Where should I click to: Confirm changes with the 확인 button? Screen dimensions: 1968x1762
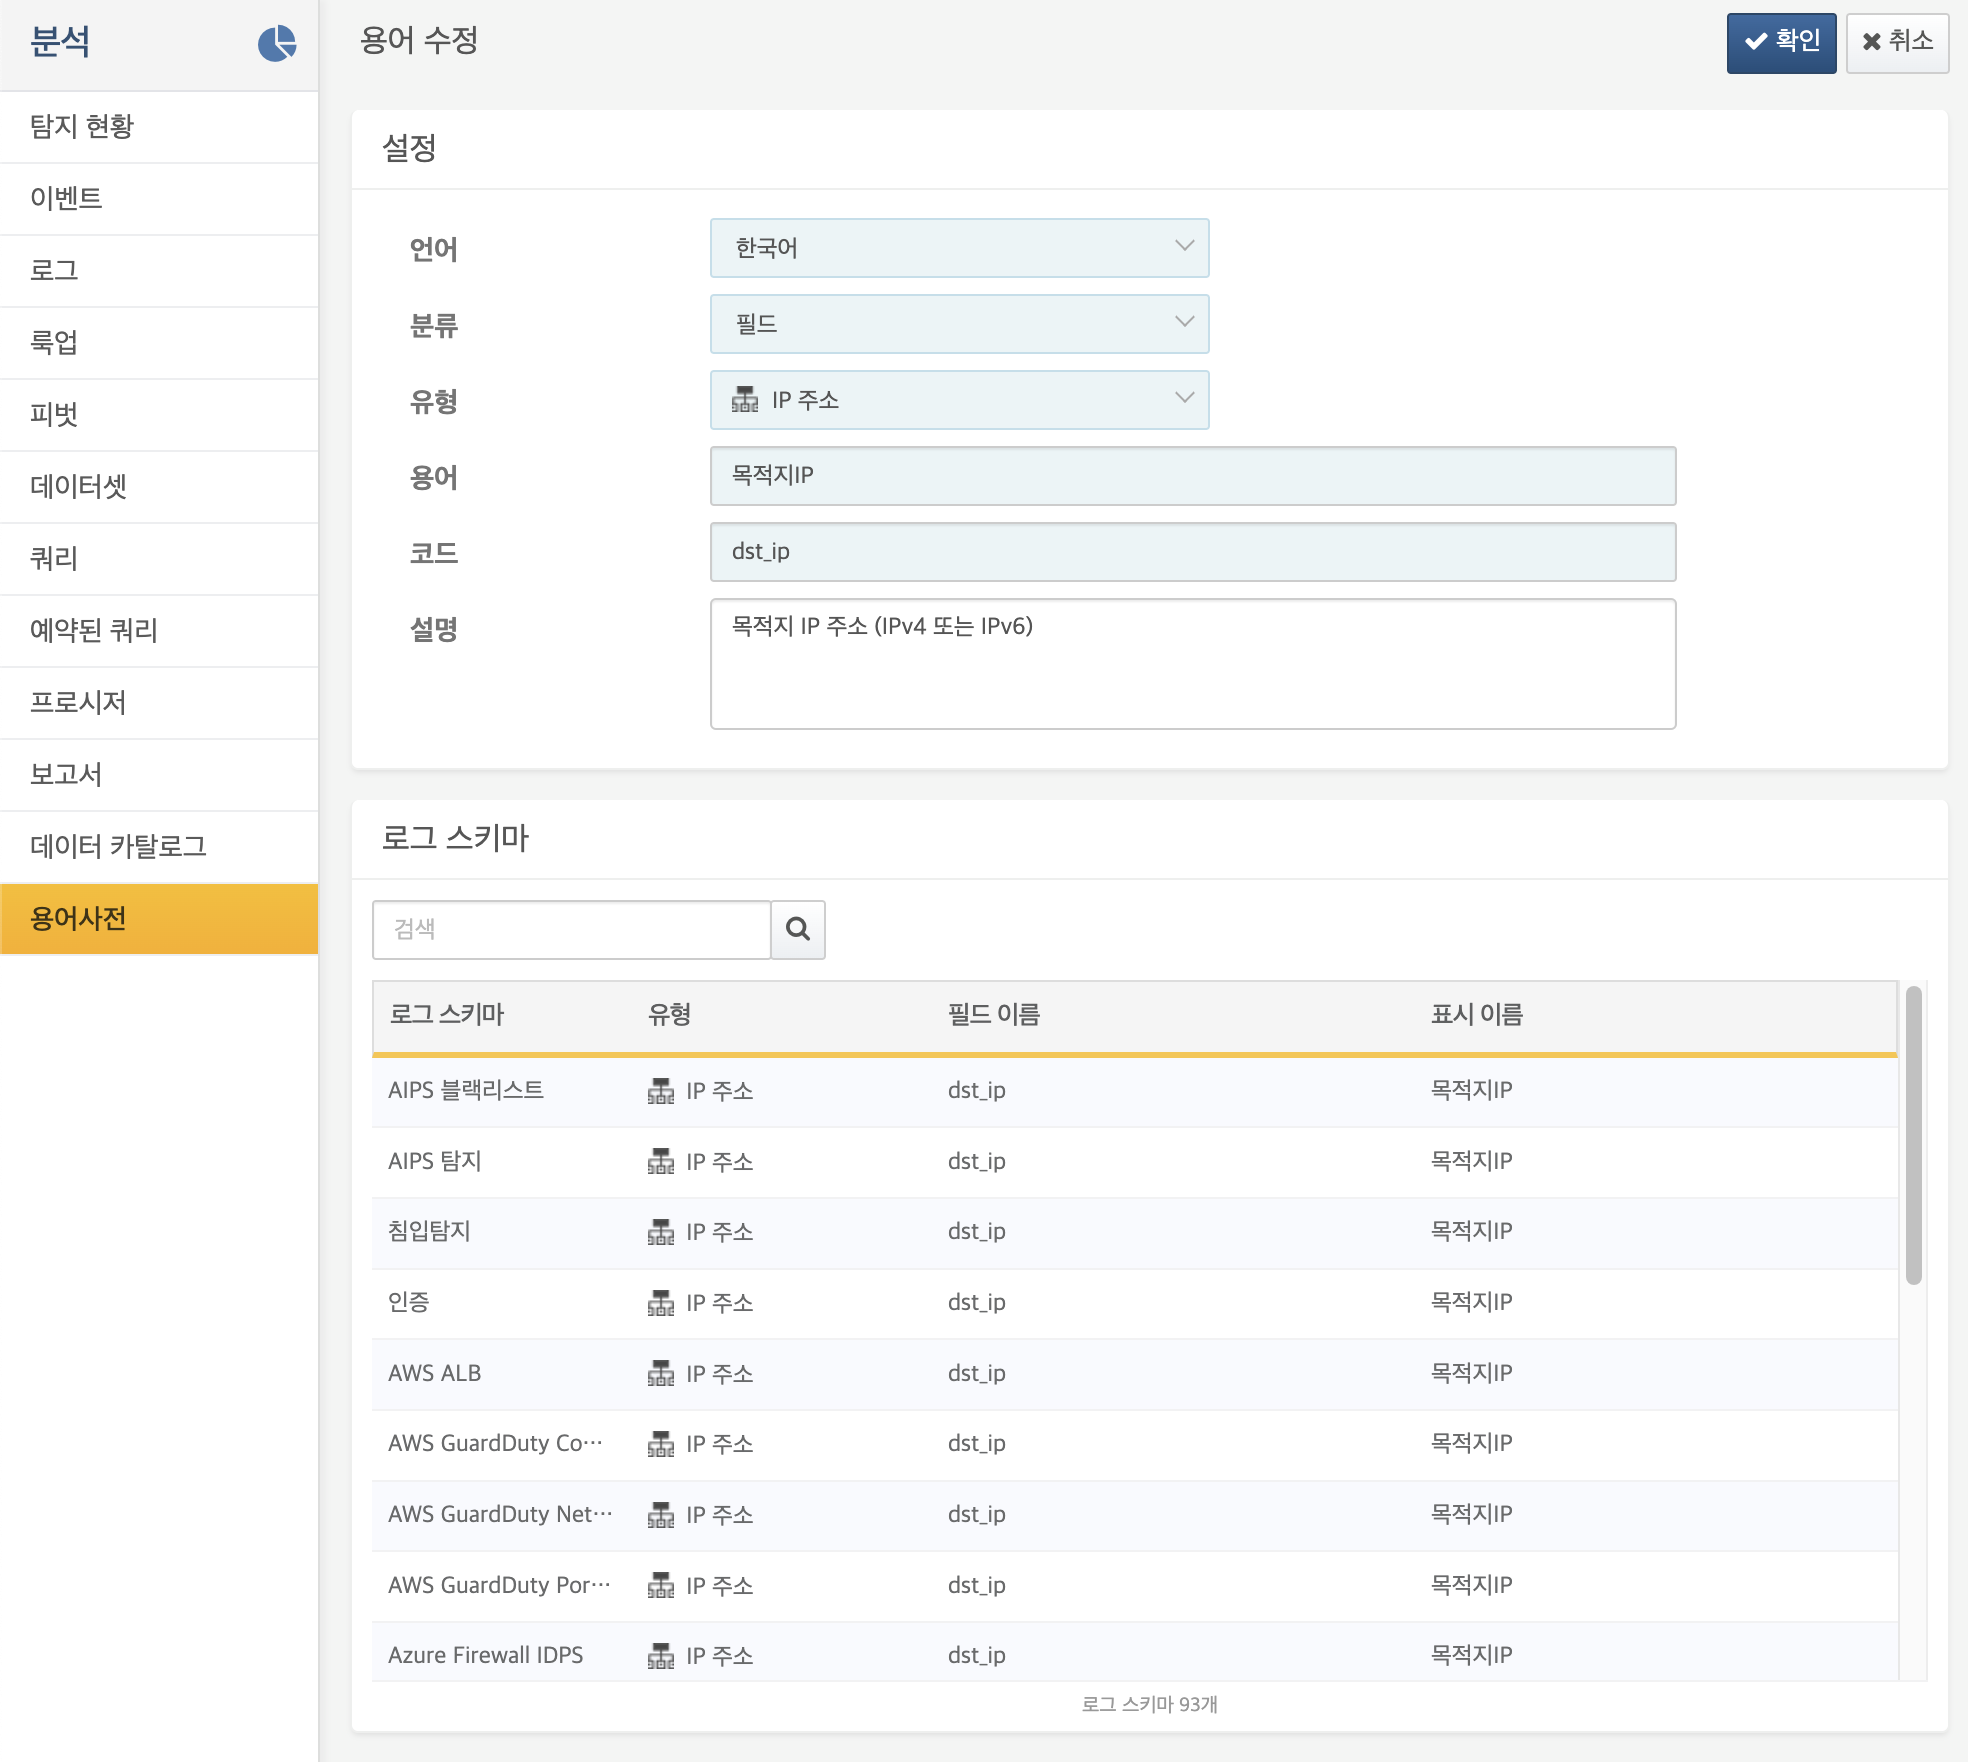1781,42
